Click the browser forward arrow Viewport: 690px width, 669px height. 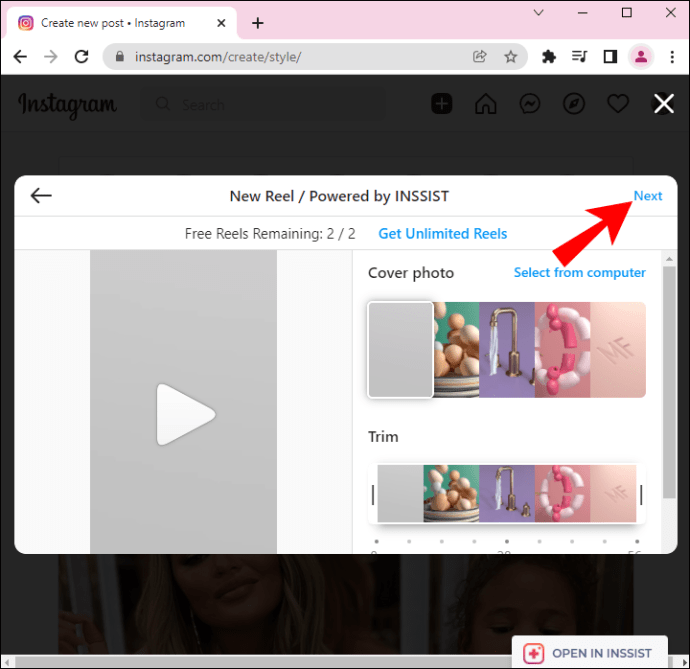pos(51,57)
